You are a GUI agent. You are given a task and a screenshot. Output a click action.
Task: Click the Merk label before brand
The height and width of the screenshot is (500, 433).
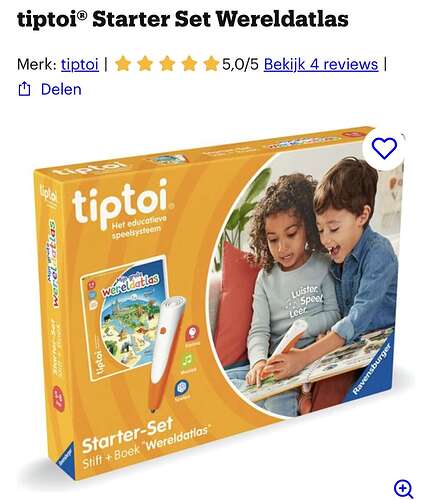point(37,64)
